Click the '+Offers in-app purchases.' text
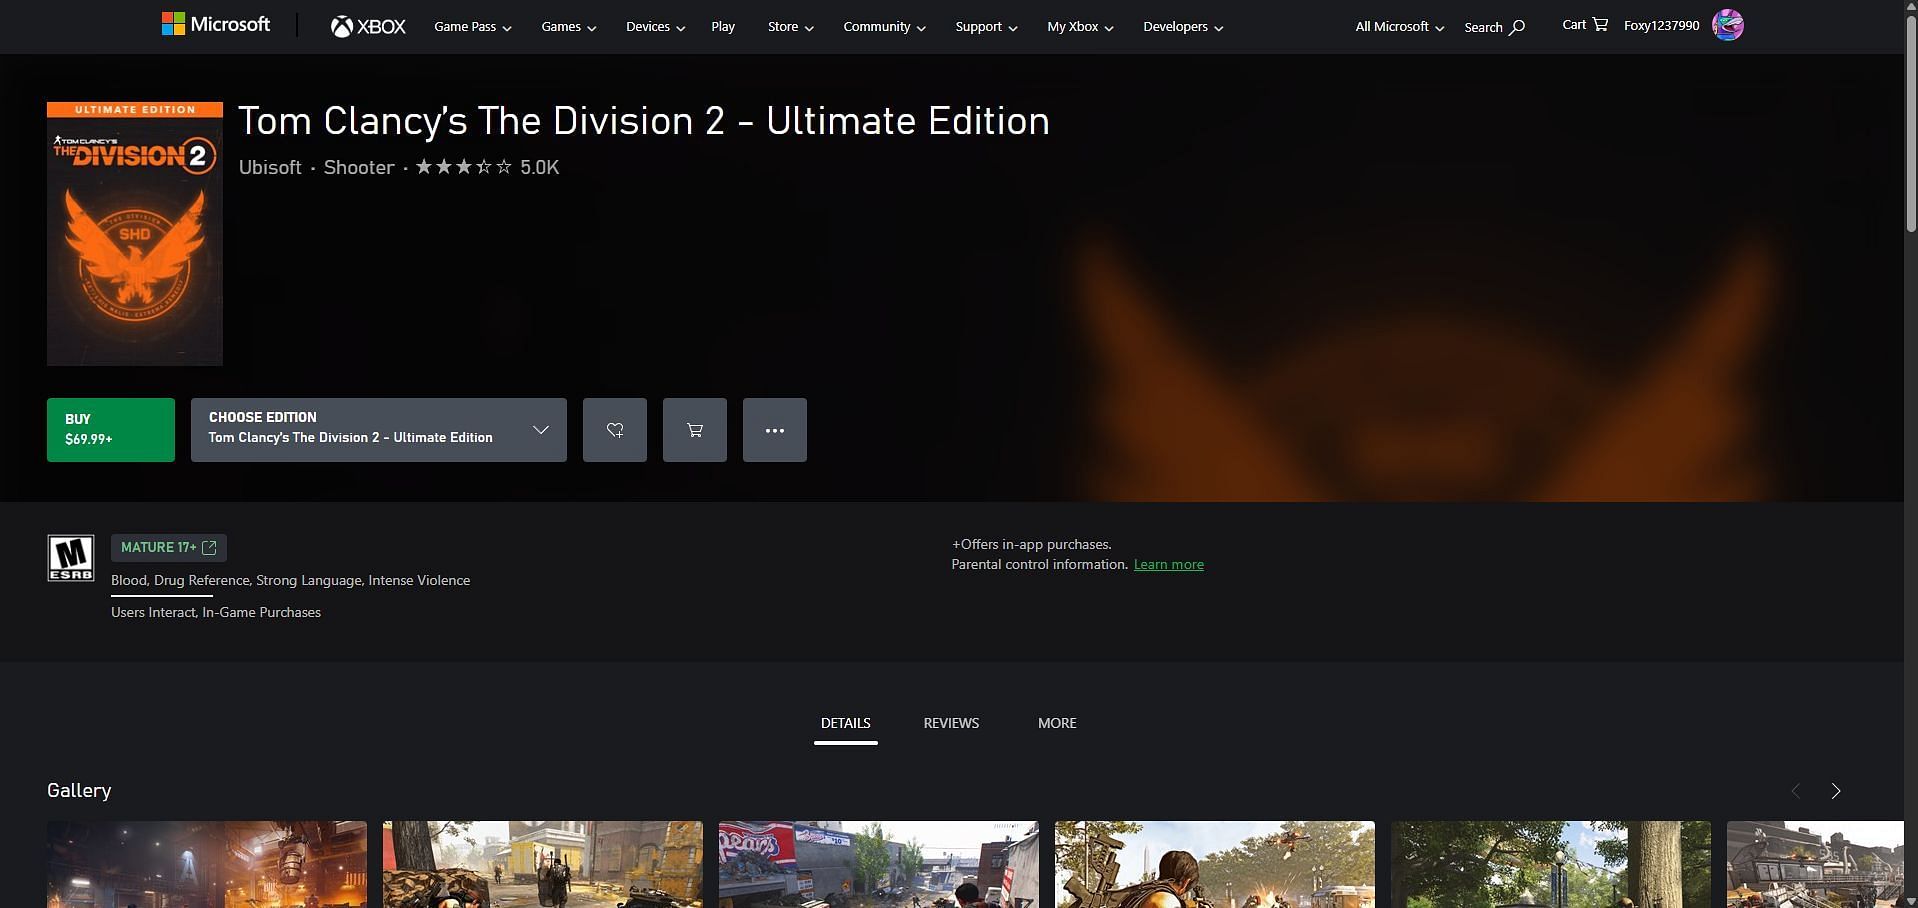This screenshot has width=1918, height=908. [1032, 544]
